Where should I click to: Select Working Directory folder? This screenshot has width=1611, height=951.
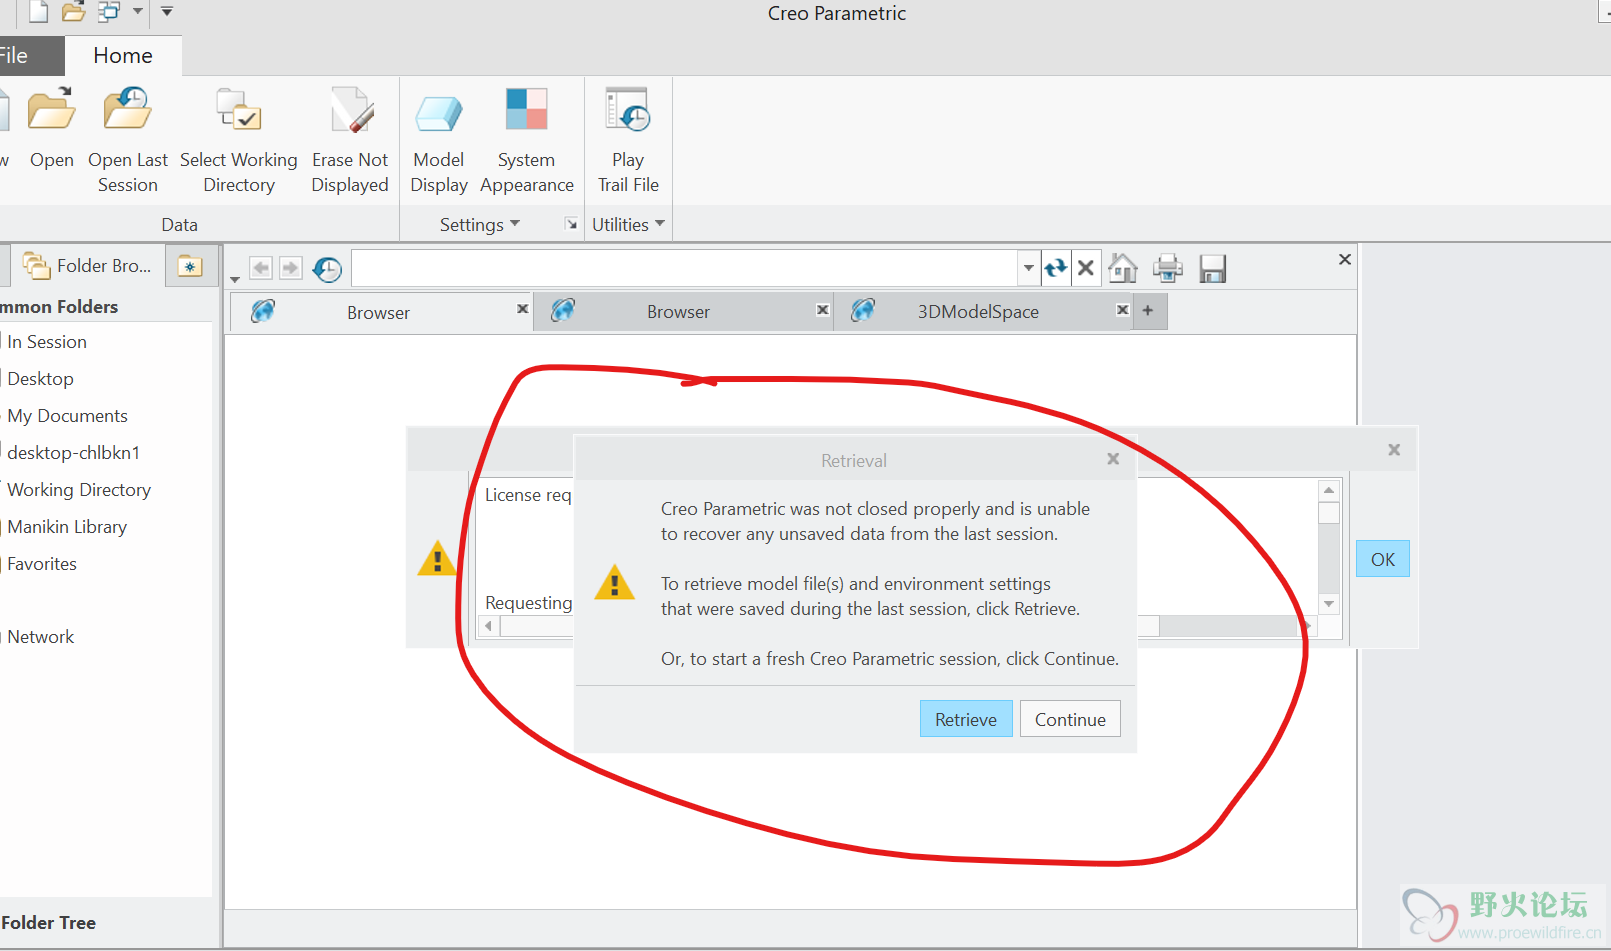coord(79,490)
